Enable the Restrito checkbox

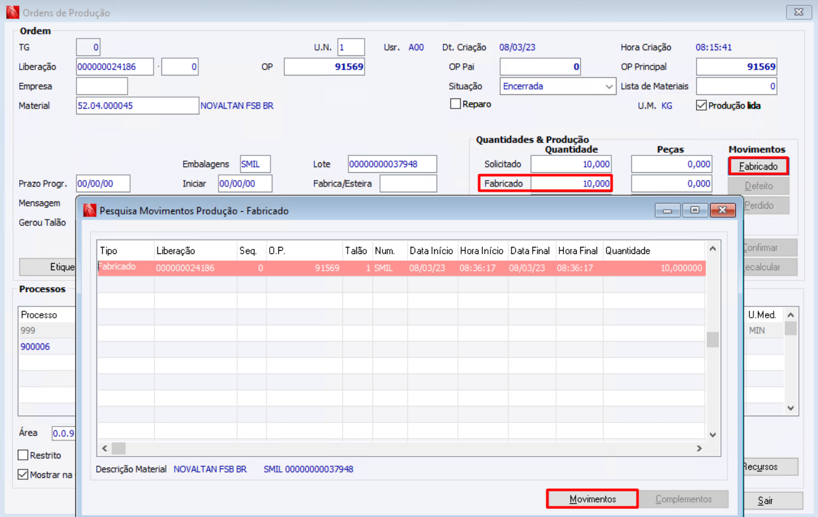tap(23, 455)
